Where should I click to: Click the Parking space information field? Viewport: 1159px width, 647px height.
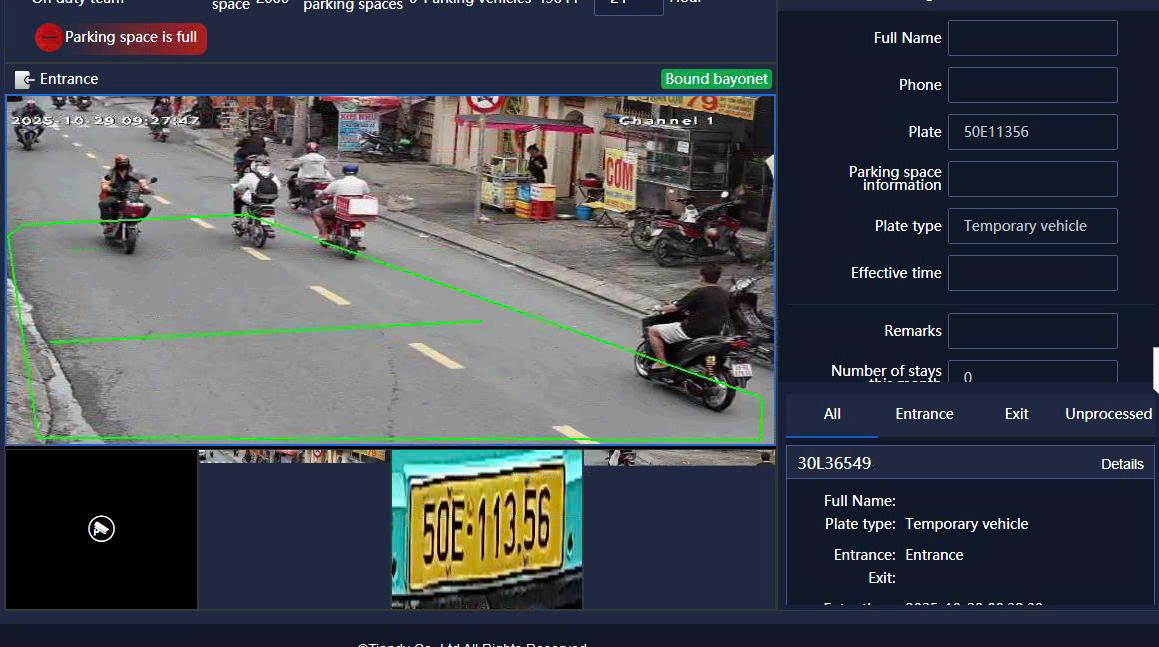click(x=1032, y=178)
